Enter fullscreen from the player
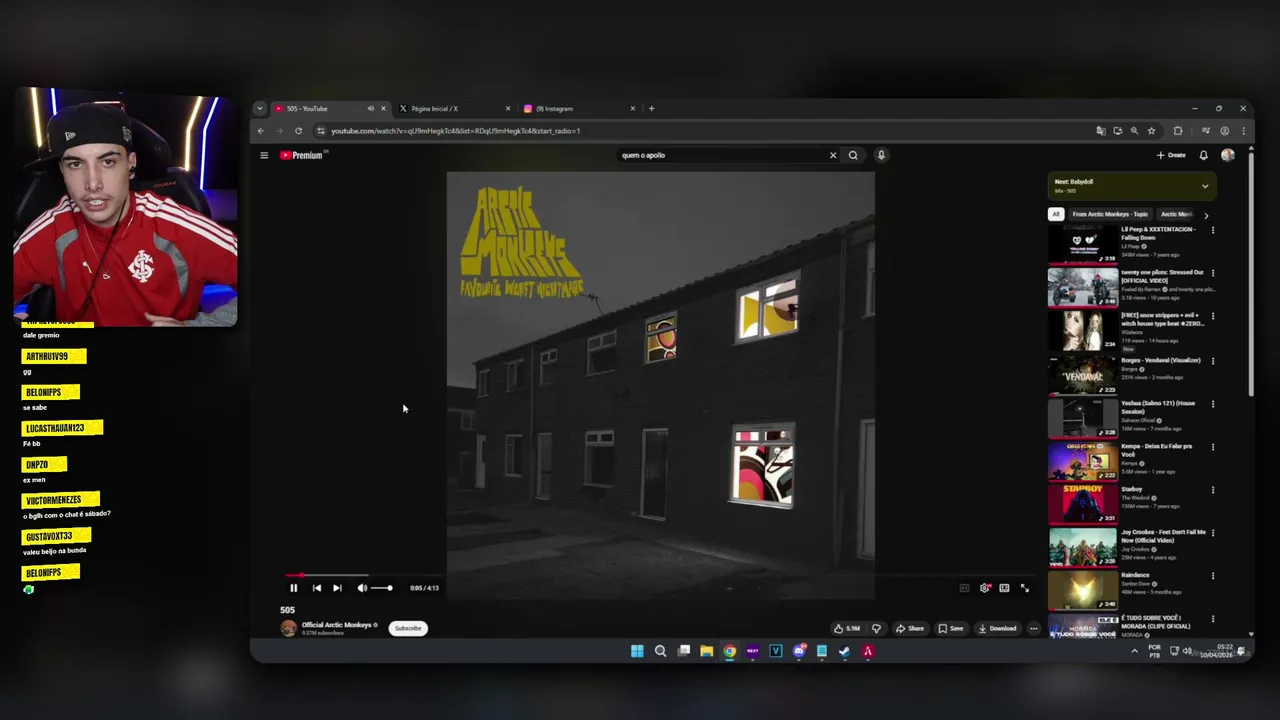Viewport: 1280px width, 720px height. point(1024,588)
